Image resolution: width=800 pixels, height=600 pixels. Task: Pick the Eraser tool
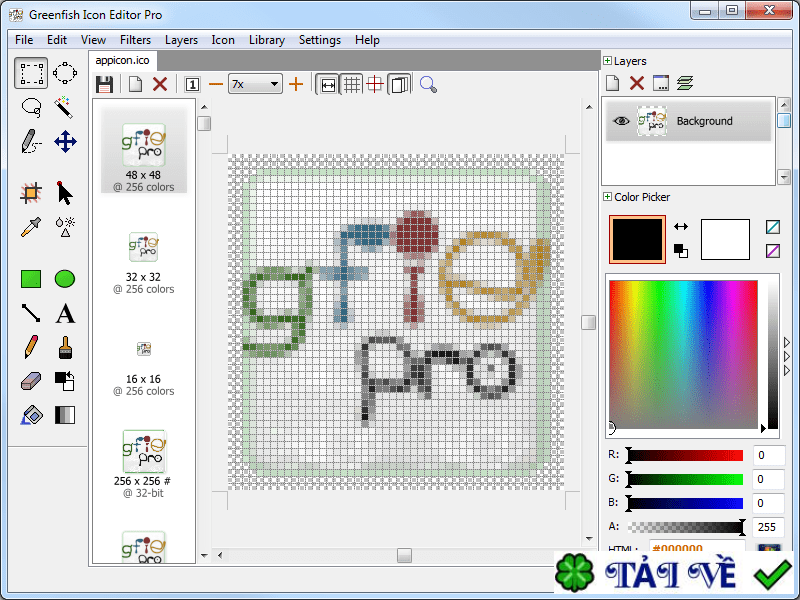(31, 381)
